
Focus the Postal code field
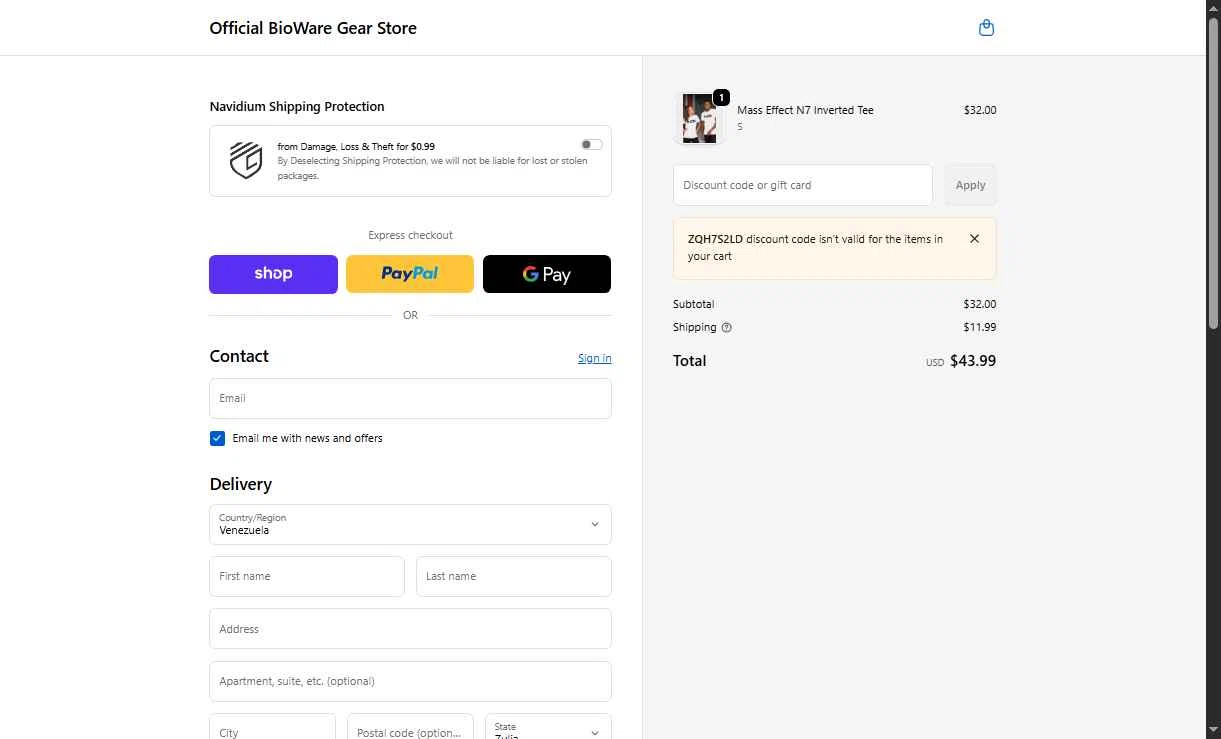click(x=410, y=731)
